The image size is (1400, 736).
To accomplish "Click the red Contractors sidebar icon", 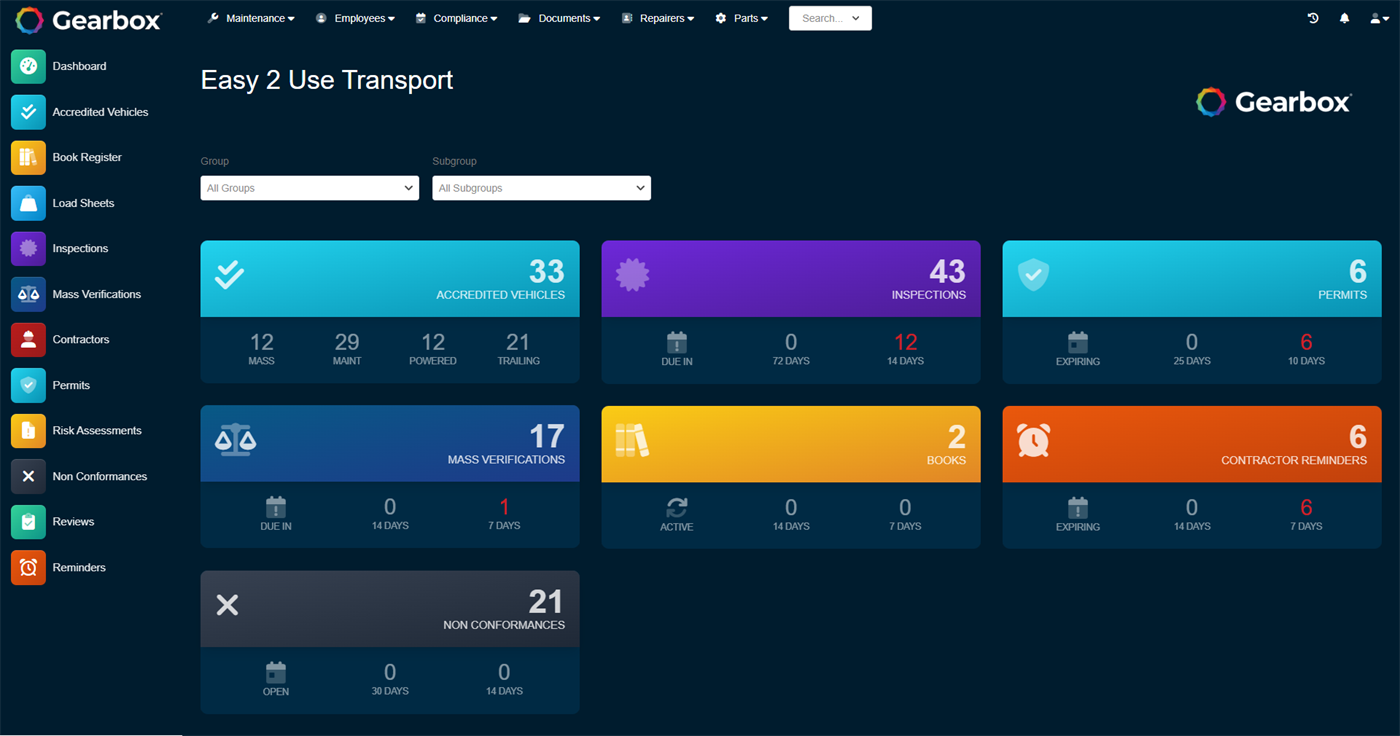I will pyautogui.click(x=28, y=339).
